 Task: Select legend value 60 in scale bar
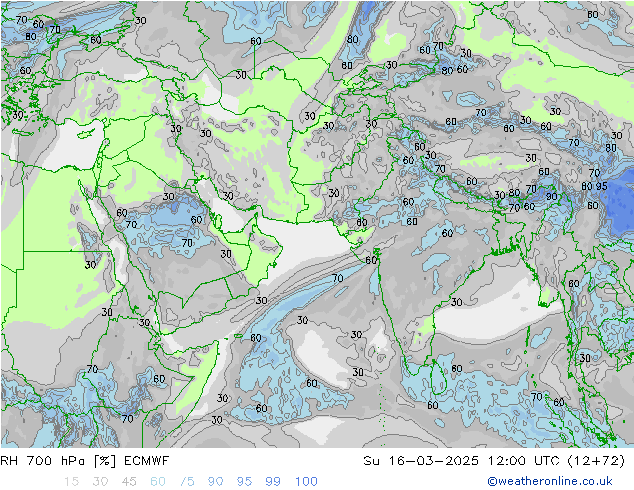(x=158, y=482)
